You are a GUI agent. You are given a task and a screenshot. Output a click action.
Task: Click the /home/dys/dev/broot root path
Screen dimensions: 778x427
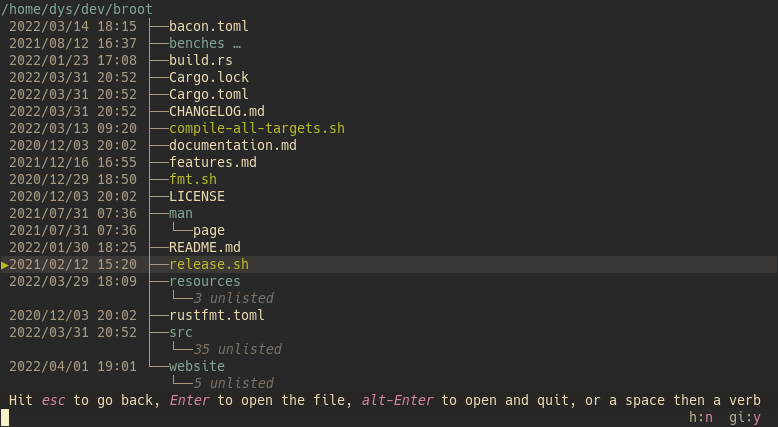coord(77,9)
